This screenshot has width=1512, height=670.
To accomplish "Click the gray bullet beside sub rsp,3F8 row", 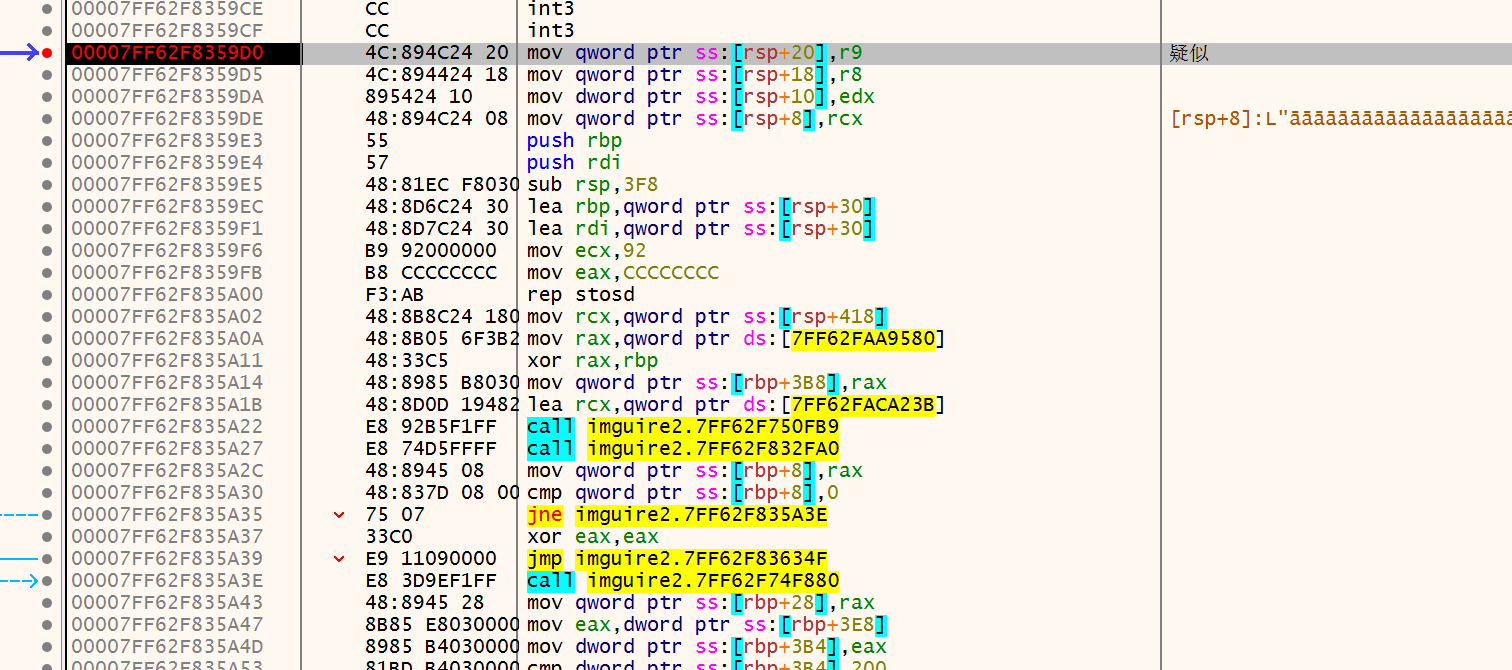I will pos(47,185).
